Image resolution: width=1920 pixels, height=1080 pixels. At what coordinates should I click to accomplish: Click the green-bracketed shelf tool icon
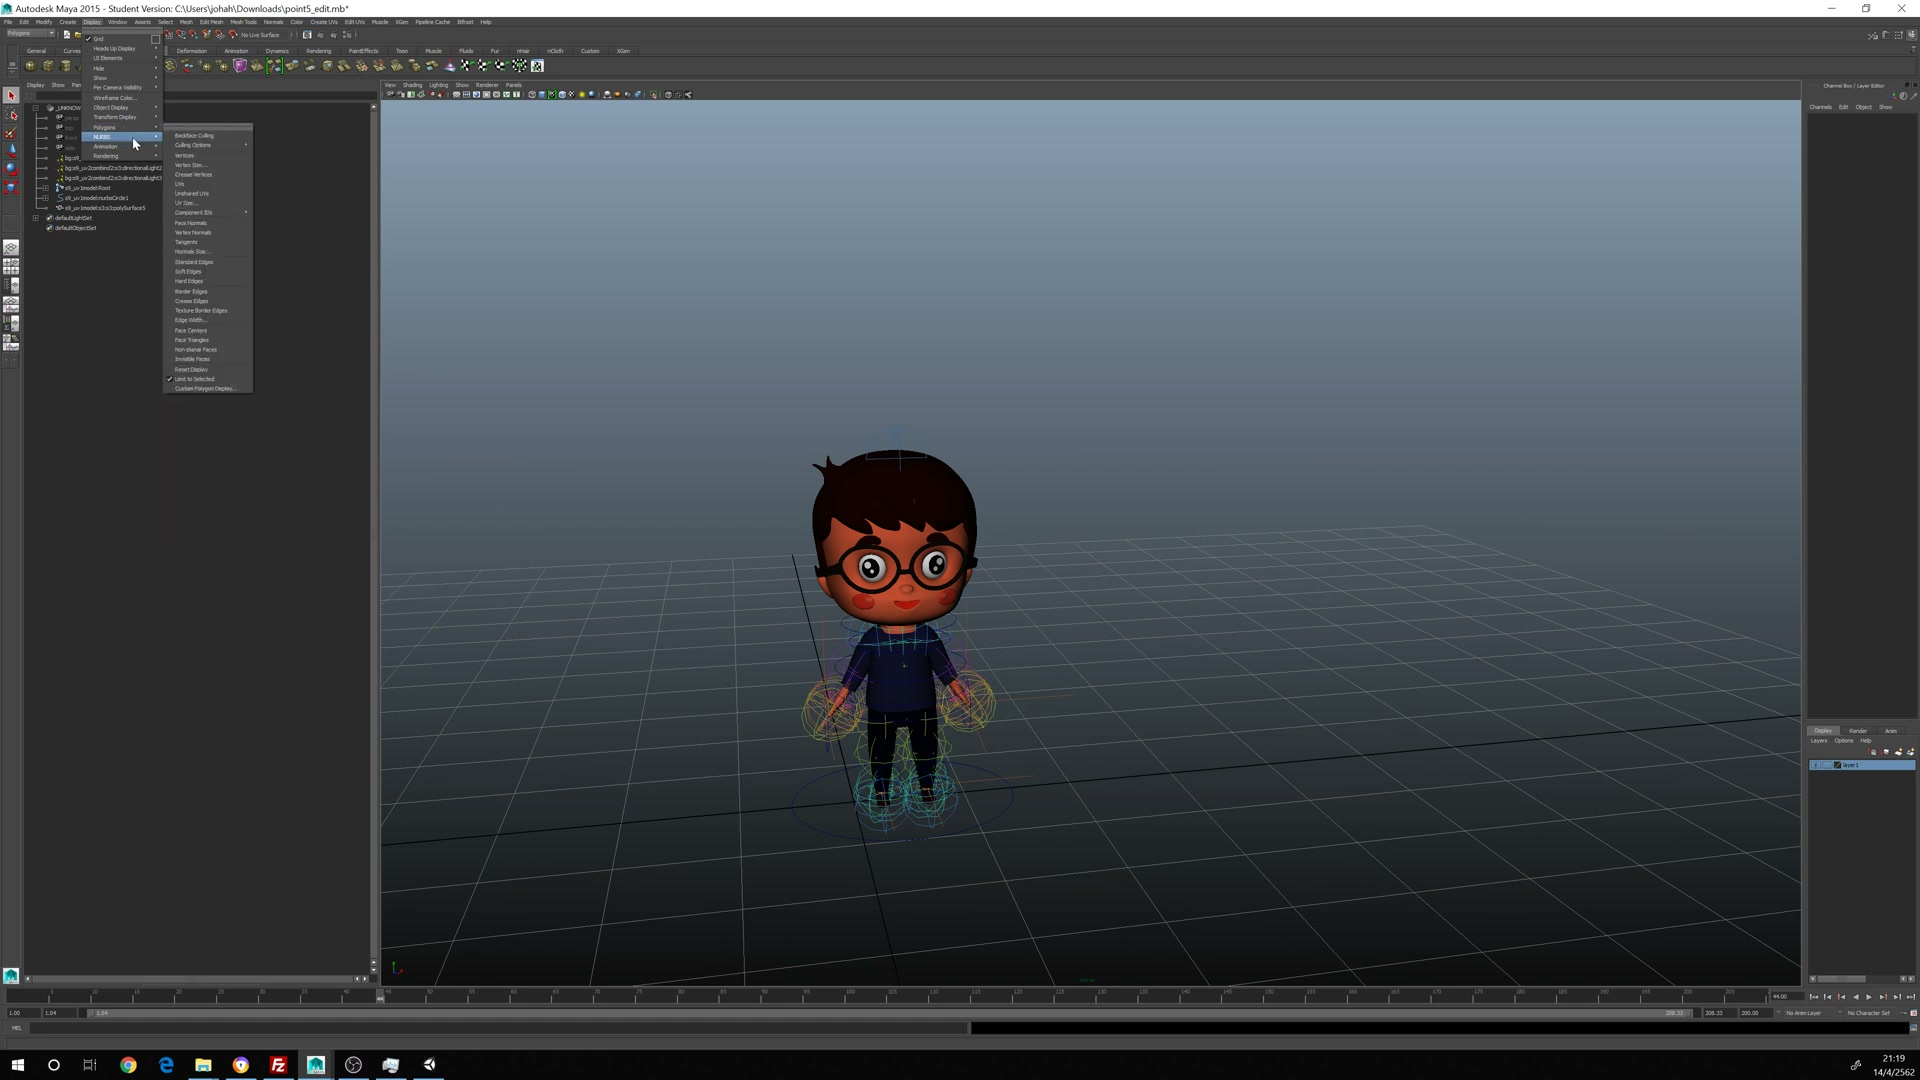coord(274,66)
